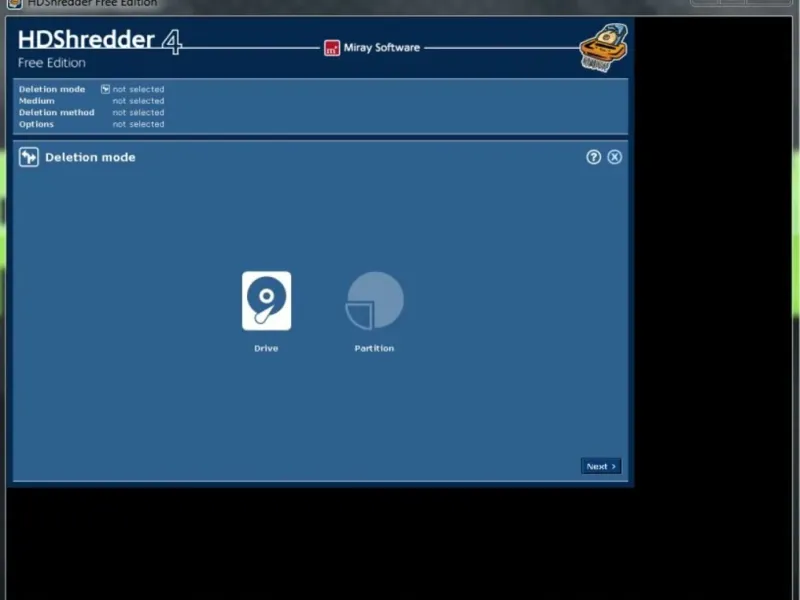
Task: Click the 'Deletion mode' status row label
Action: 52,89
